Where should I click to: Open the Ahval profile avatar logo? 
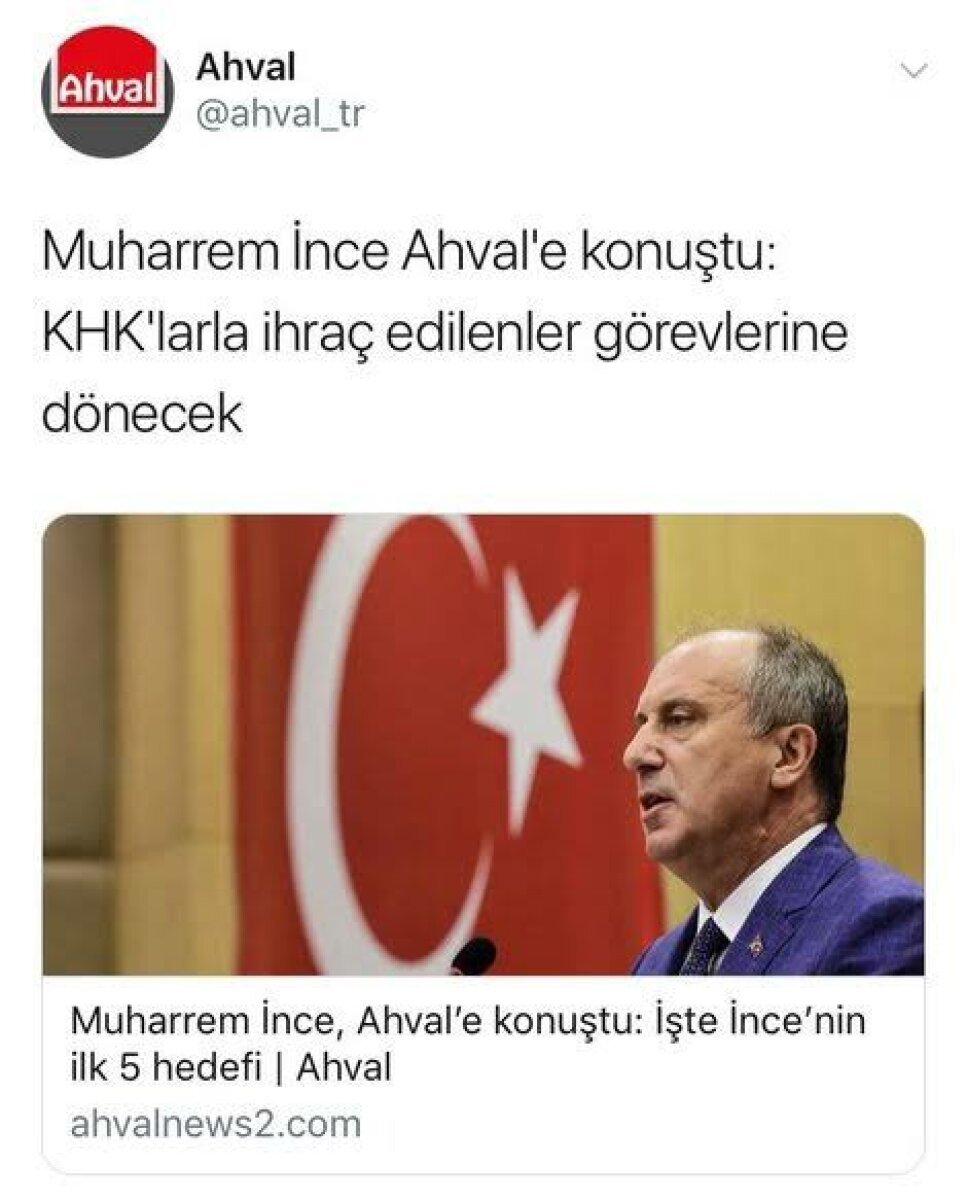tap(107, 92)
